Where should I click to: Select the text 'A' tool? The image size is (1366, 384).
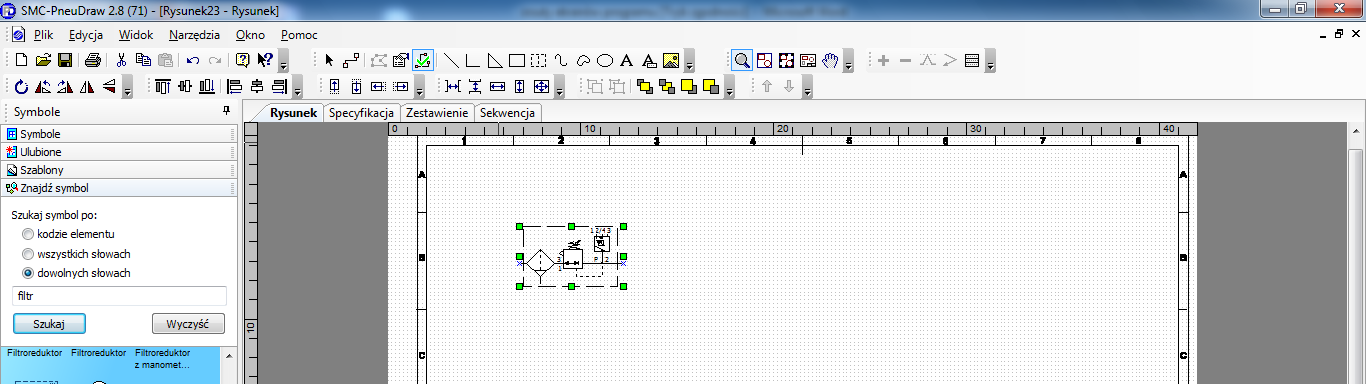coord(626,60)
